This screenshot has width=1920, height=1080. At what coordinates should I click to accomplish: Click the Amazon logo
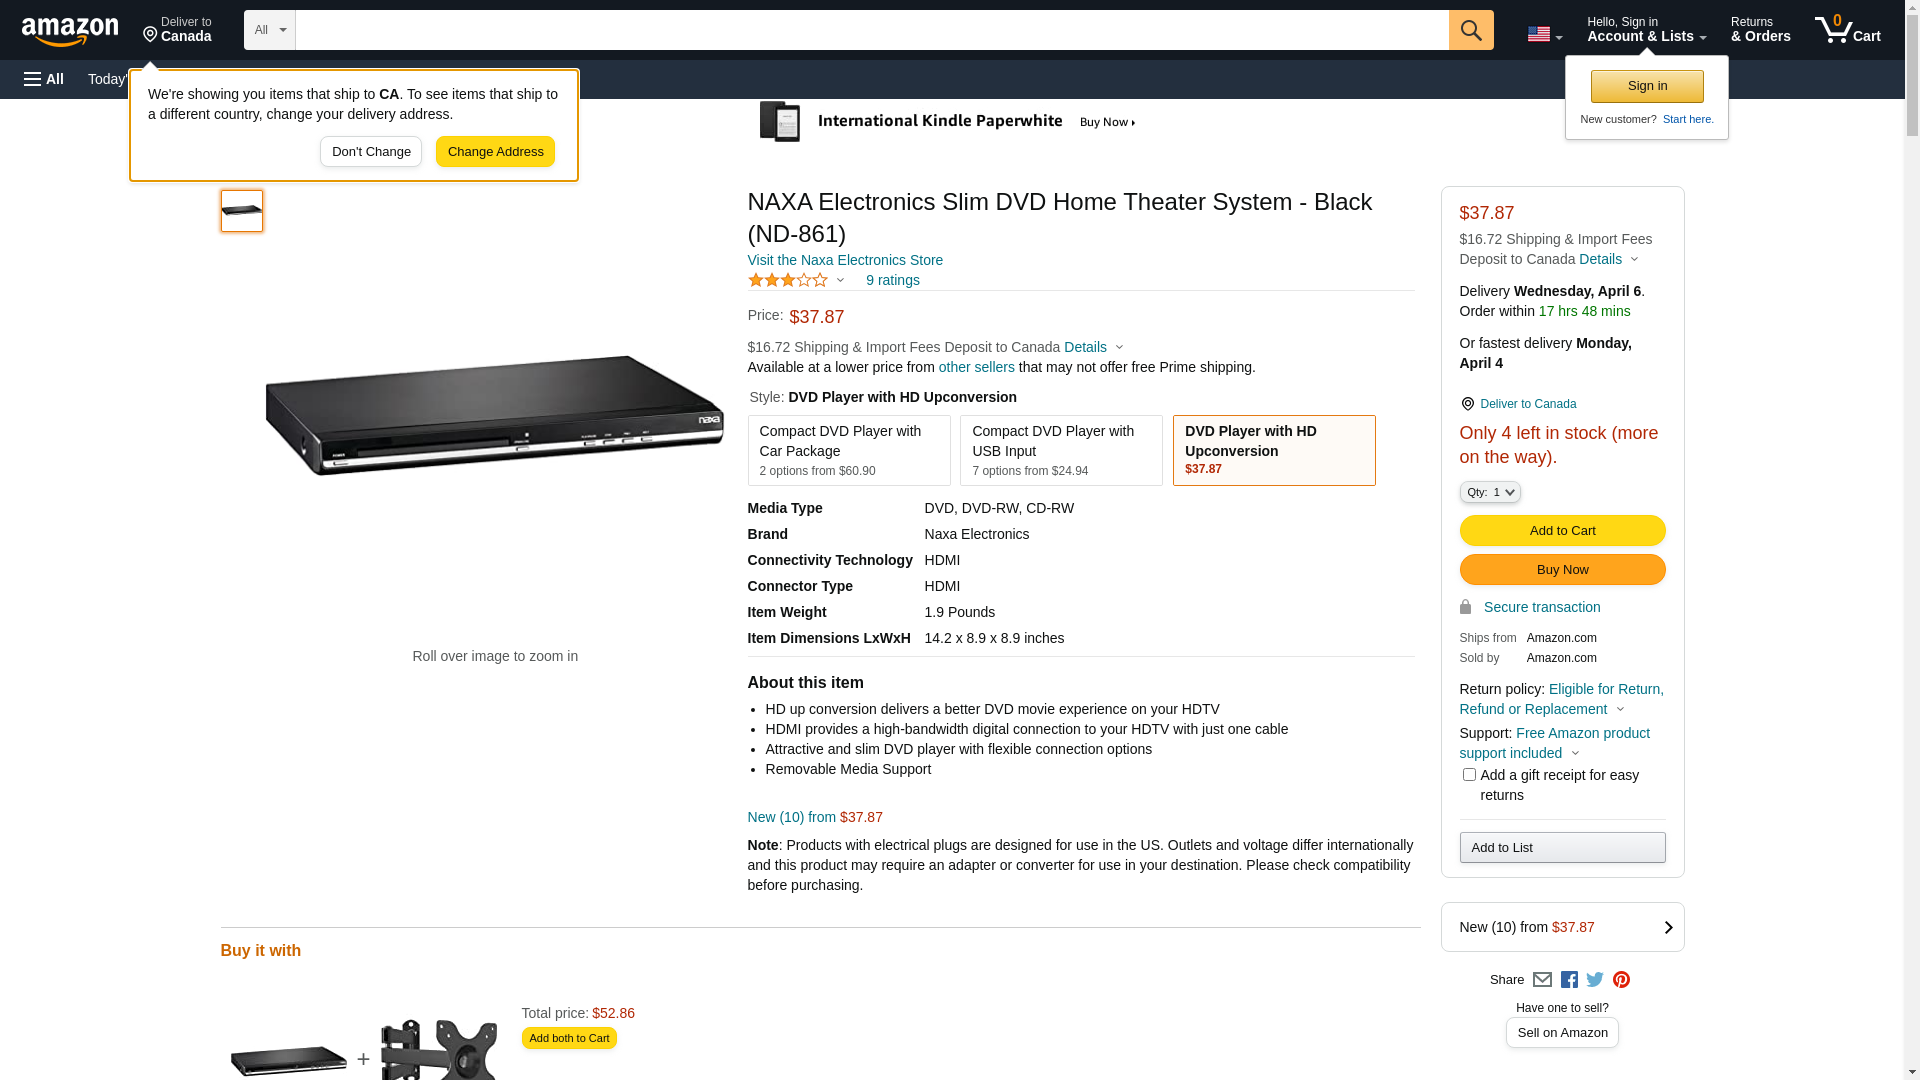(70, 31)
